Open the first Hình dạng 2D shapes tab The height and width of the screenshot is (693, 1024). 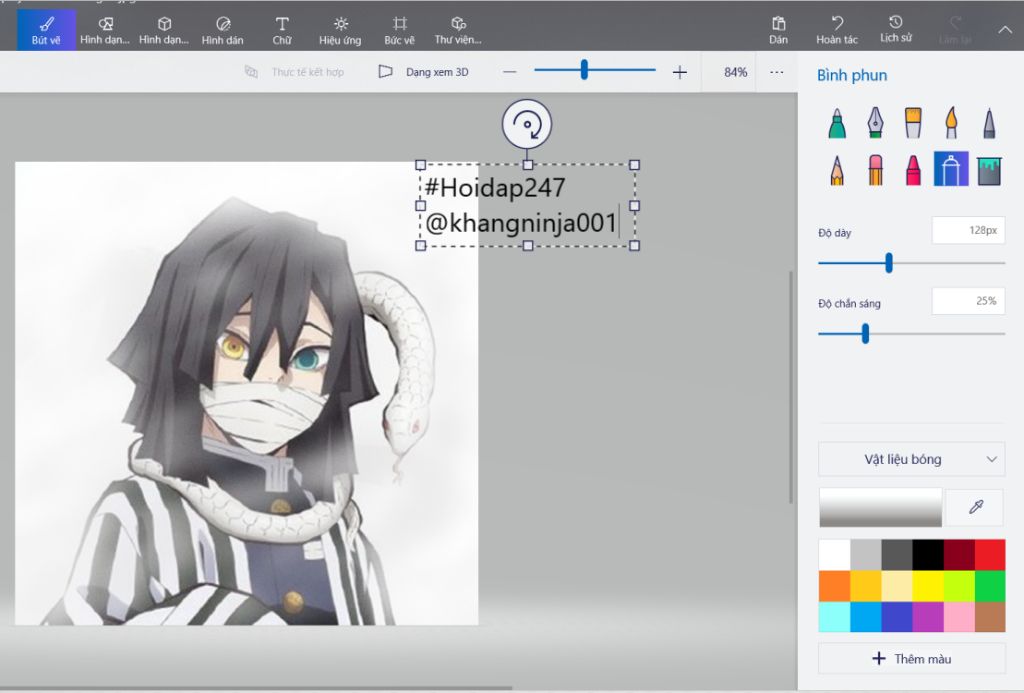[105, 30]
